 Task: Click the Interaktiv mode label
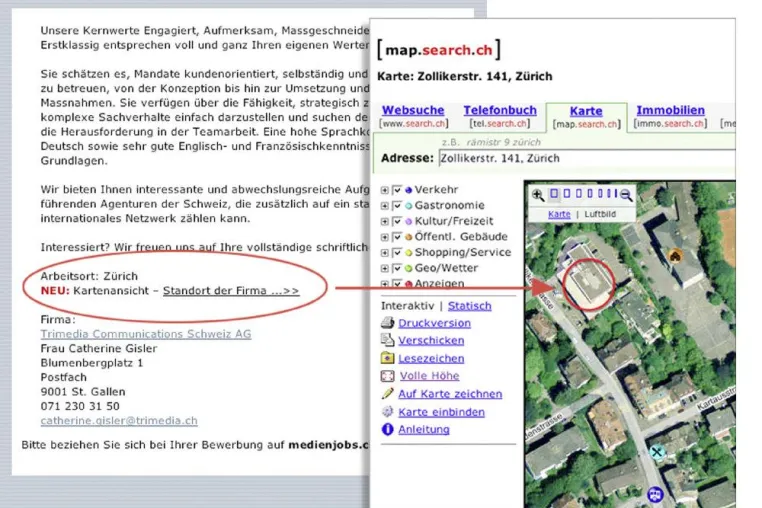coord(407,306)
